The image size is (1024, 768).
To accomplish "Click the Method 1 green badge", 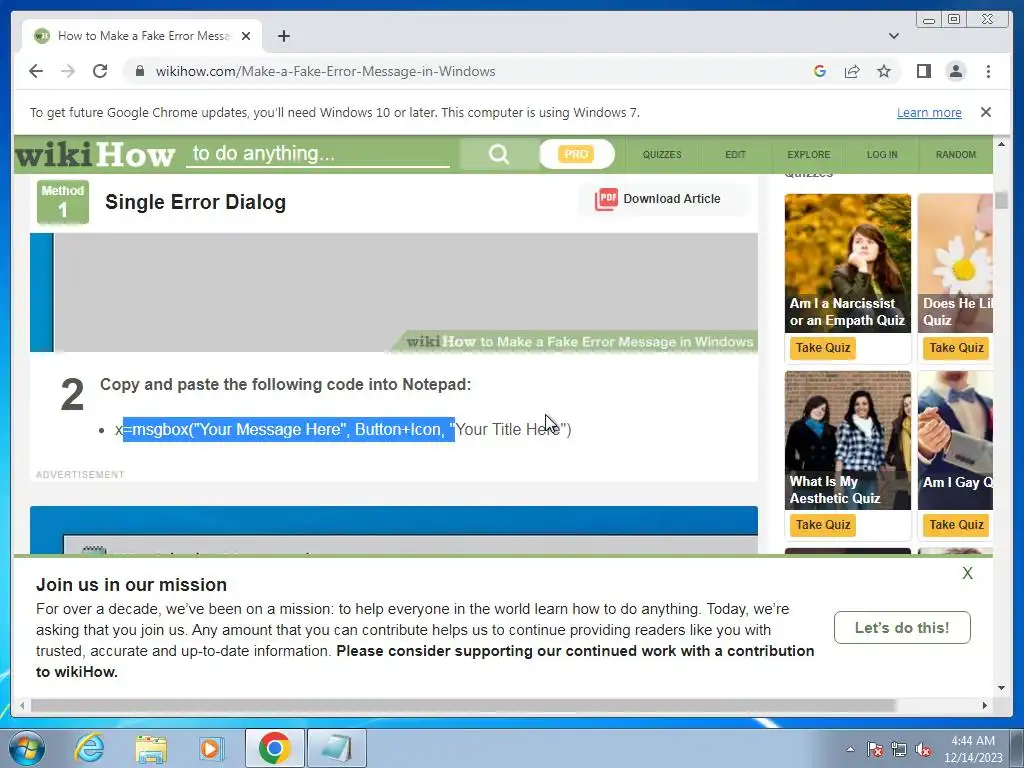I will point(63,202).
